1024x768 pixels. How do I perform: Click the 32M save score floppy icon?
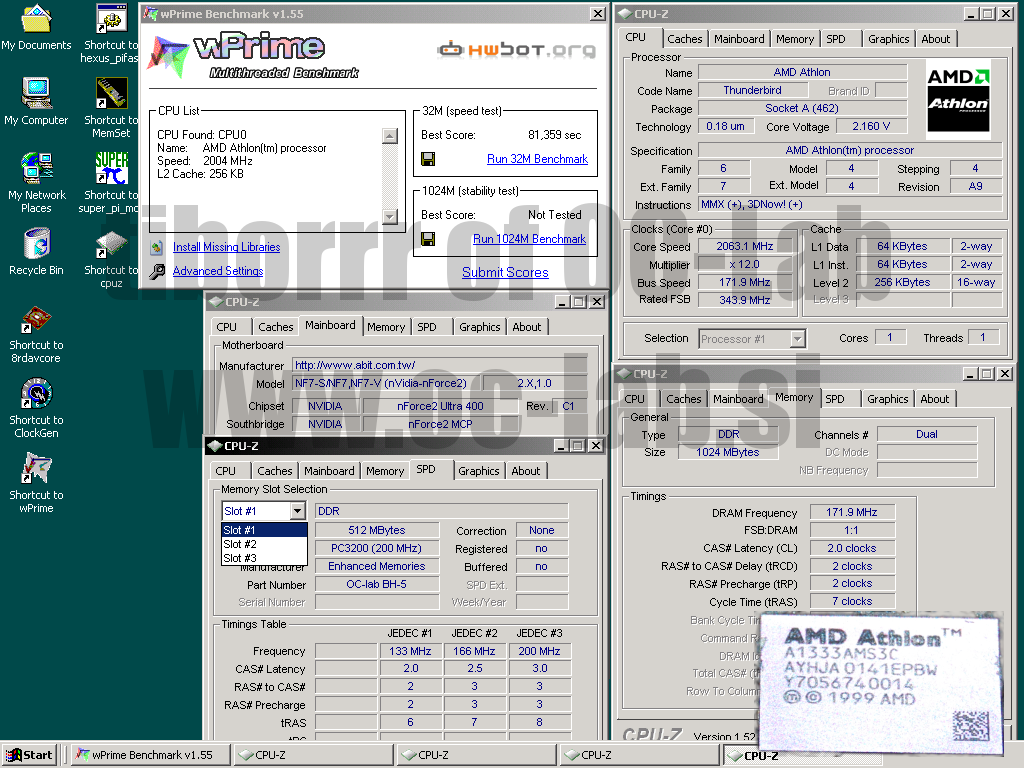click(428, 159)
